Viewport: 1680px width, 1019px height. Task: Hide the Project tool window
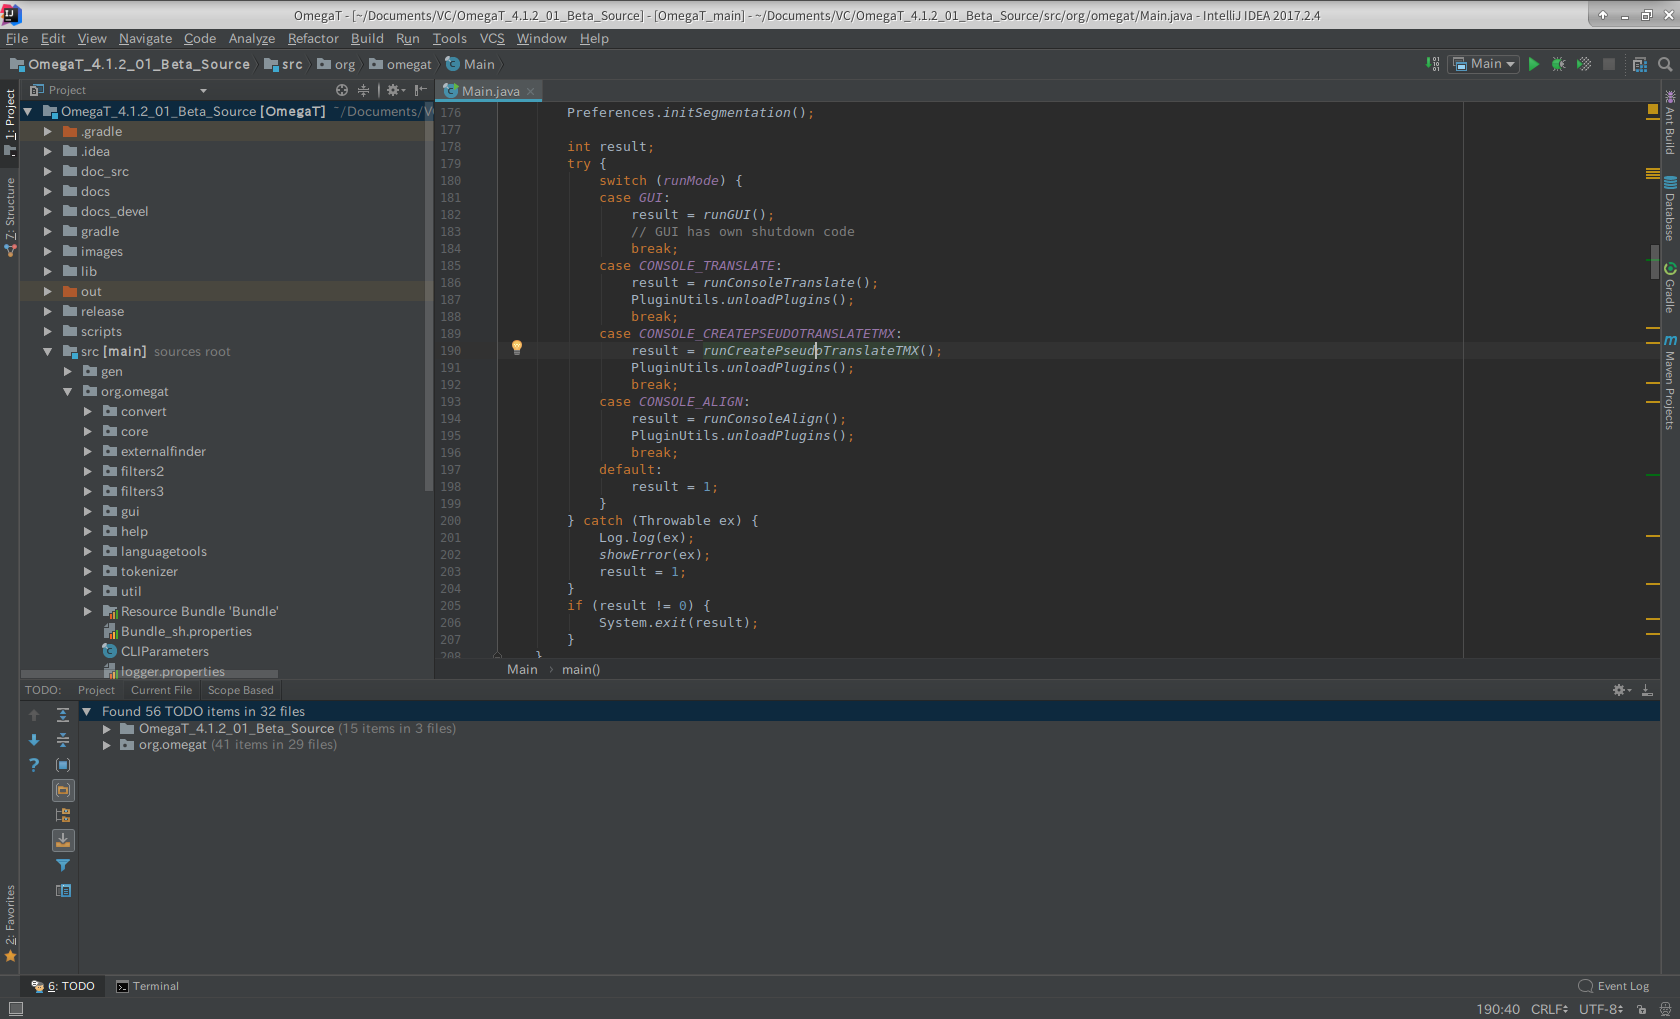[421, 90]
